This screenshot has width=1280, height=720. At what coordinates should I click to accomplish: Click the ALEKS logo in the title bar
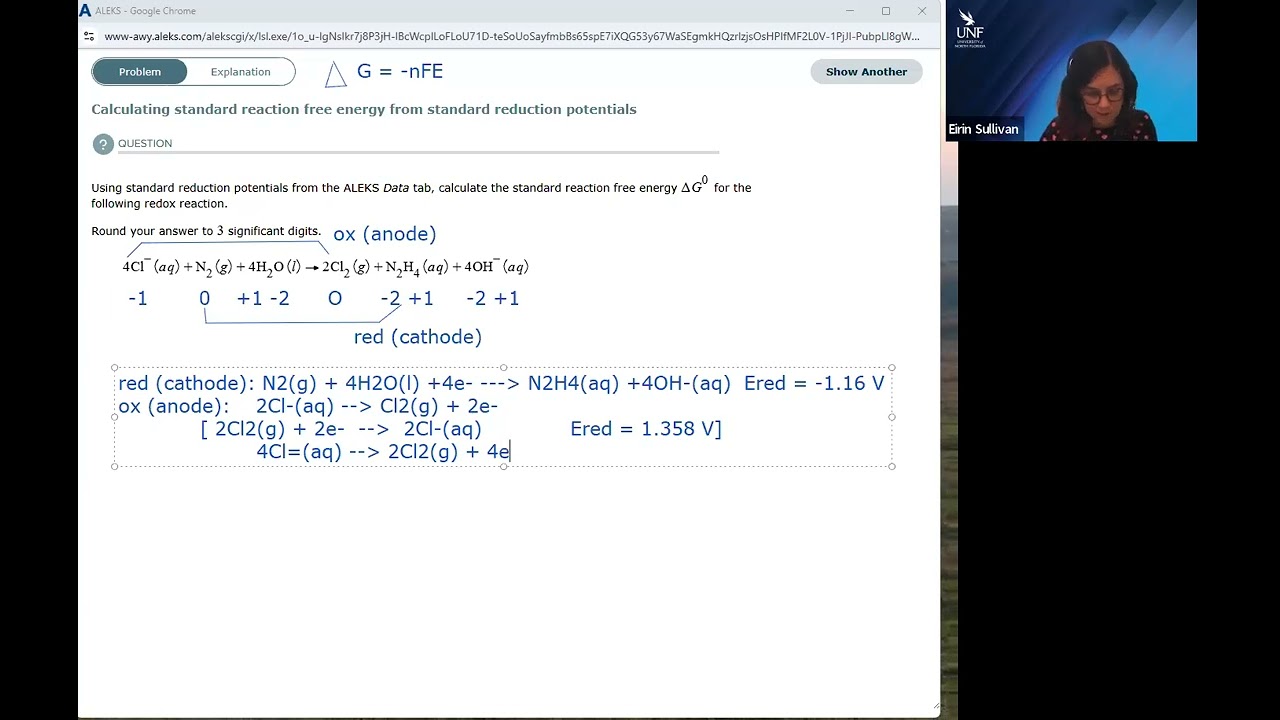tap(85, 11)
